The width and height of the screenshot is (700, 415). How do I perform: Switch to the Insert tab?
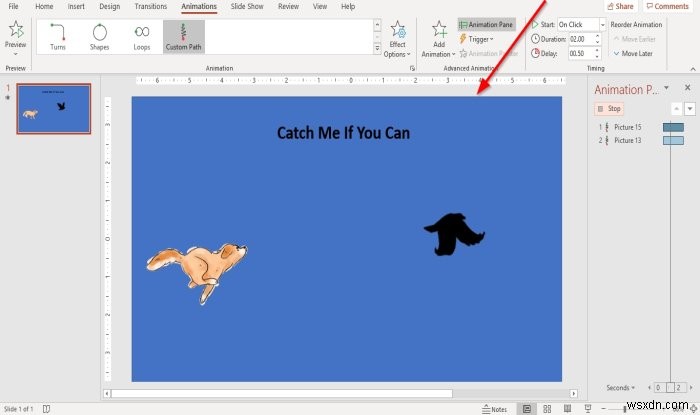(x=76, y=6)
